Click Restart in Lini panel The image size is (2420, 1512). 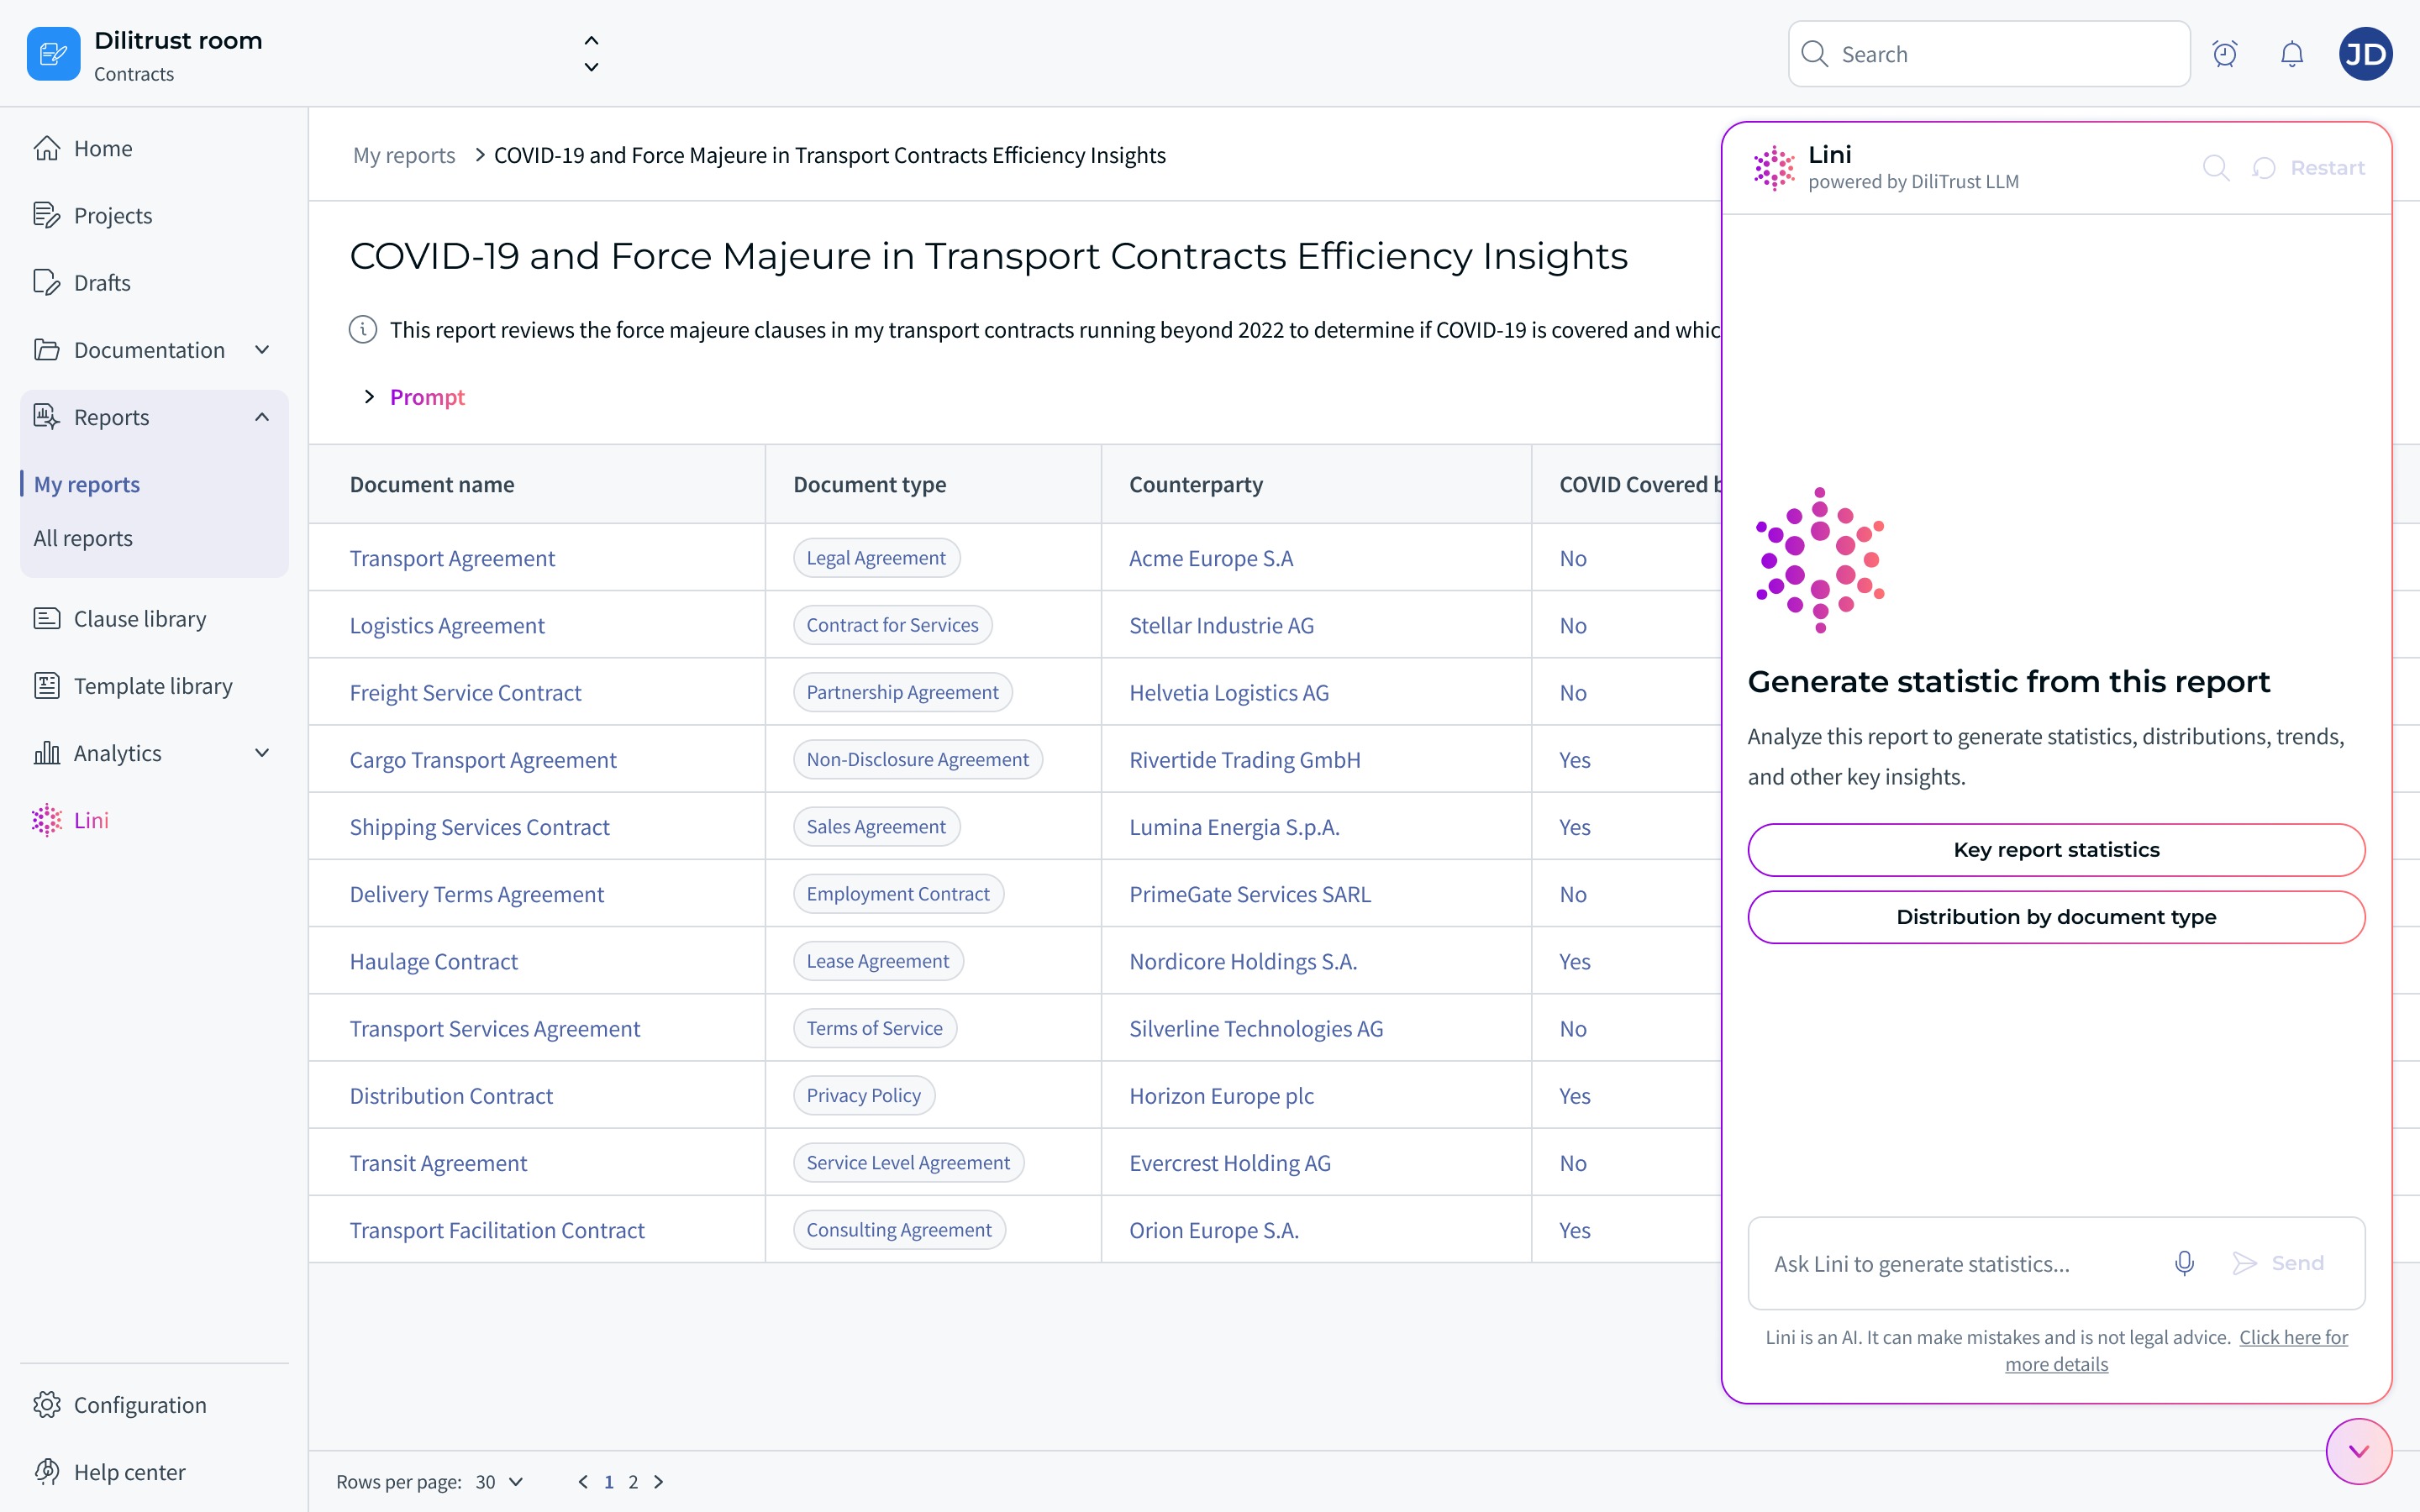click(x=2309, y=168)
